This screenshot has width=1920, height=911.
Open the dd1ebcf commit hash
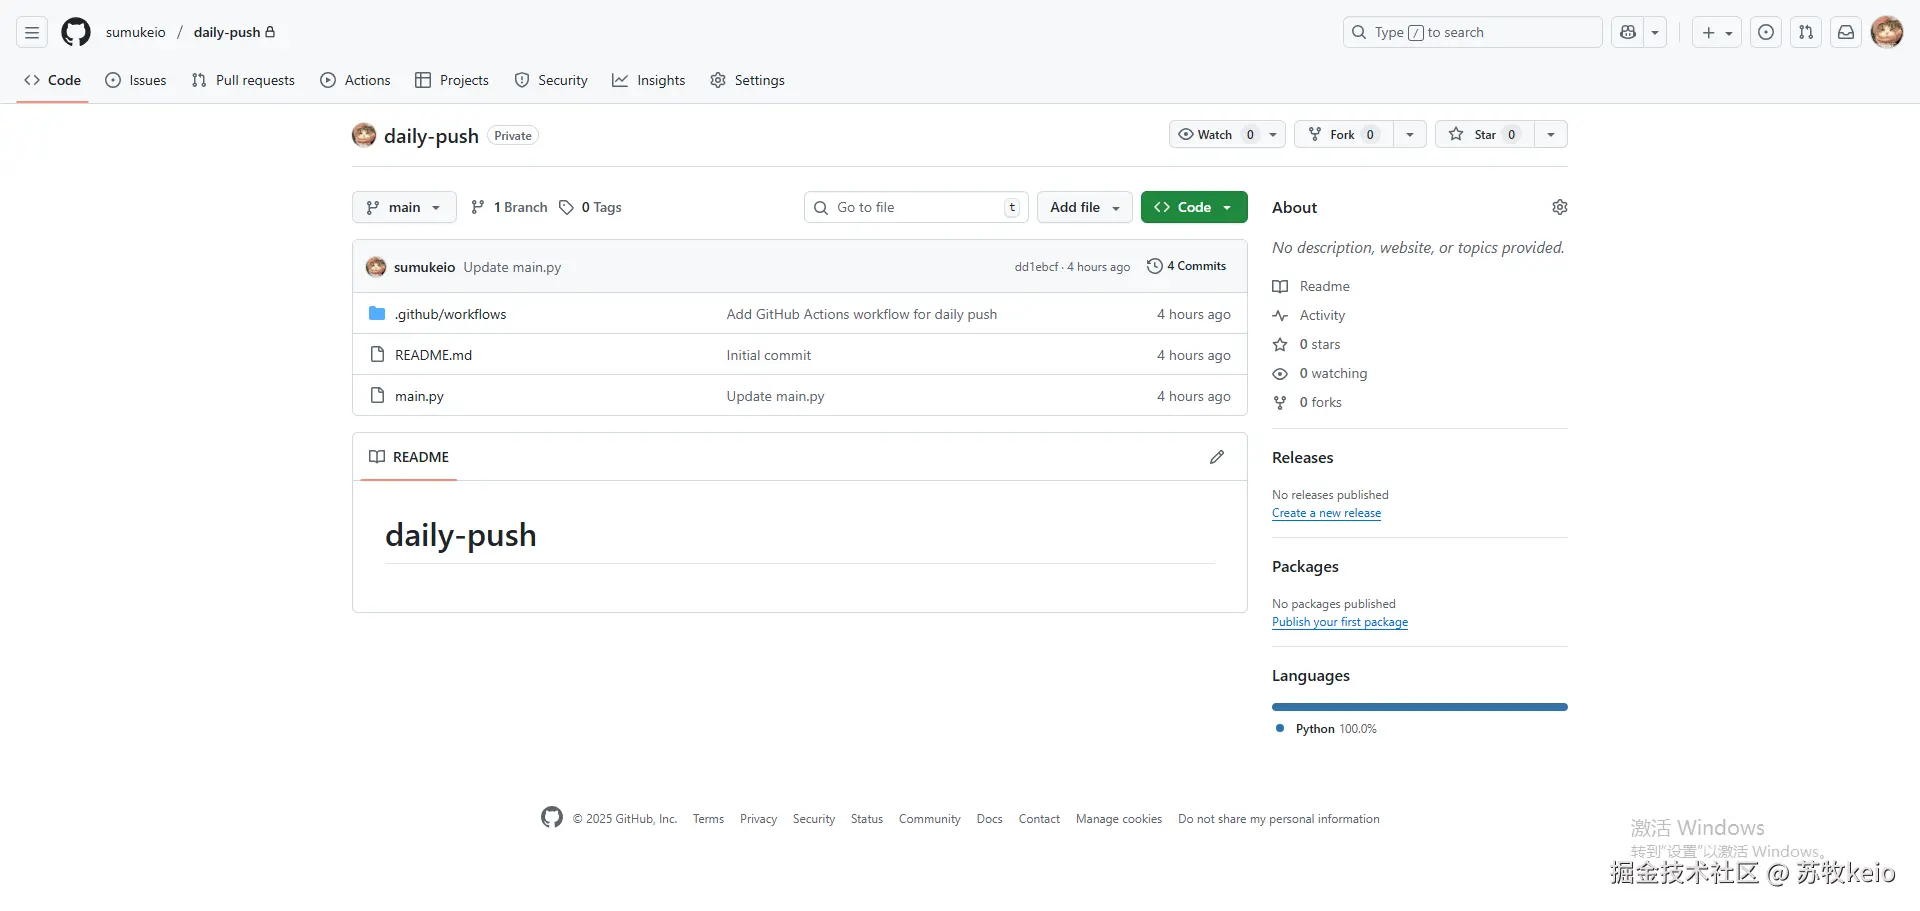click(x=1036, y=267)
